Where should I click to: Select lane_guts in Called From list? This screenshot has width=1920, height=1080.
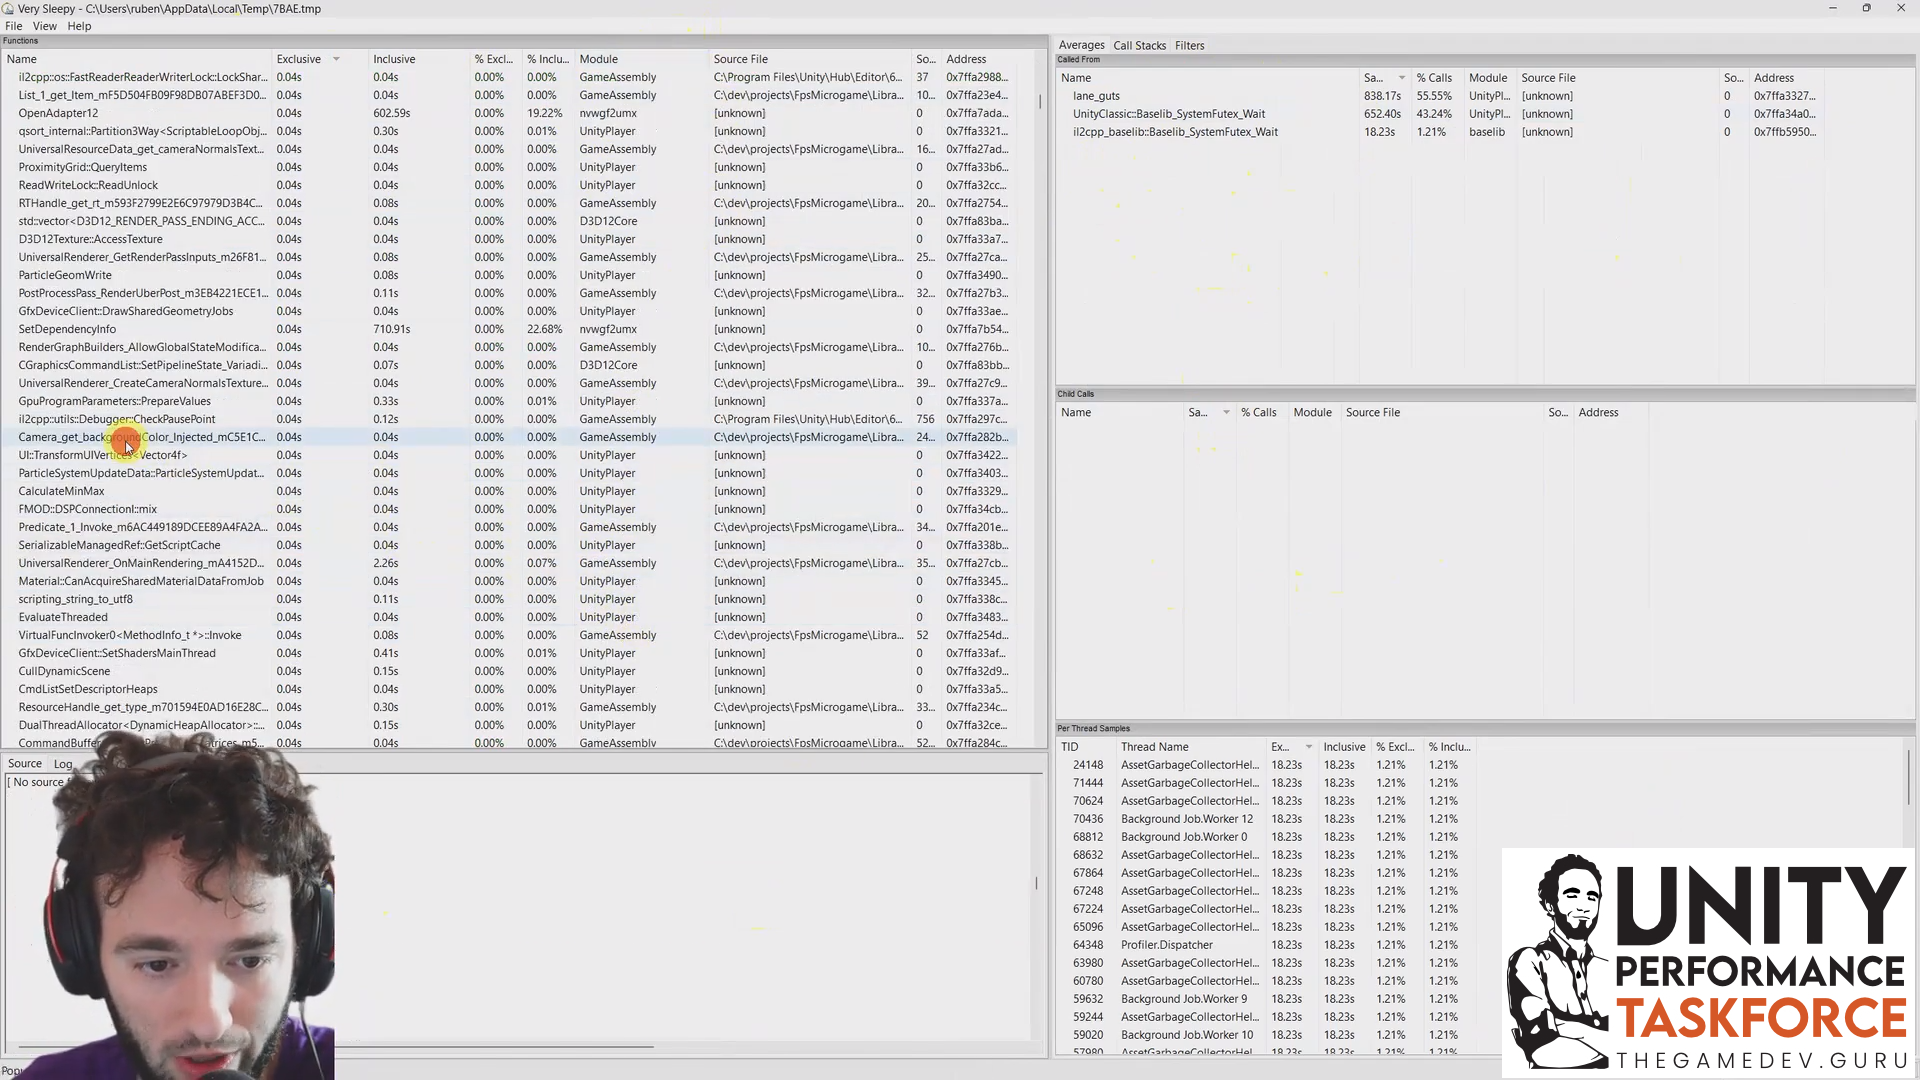[1096, 96]
